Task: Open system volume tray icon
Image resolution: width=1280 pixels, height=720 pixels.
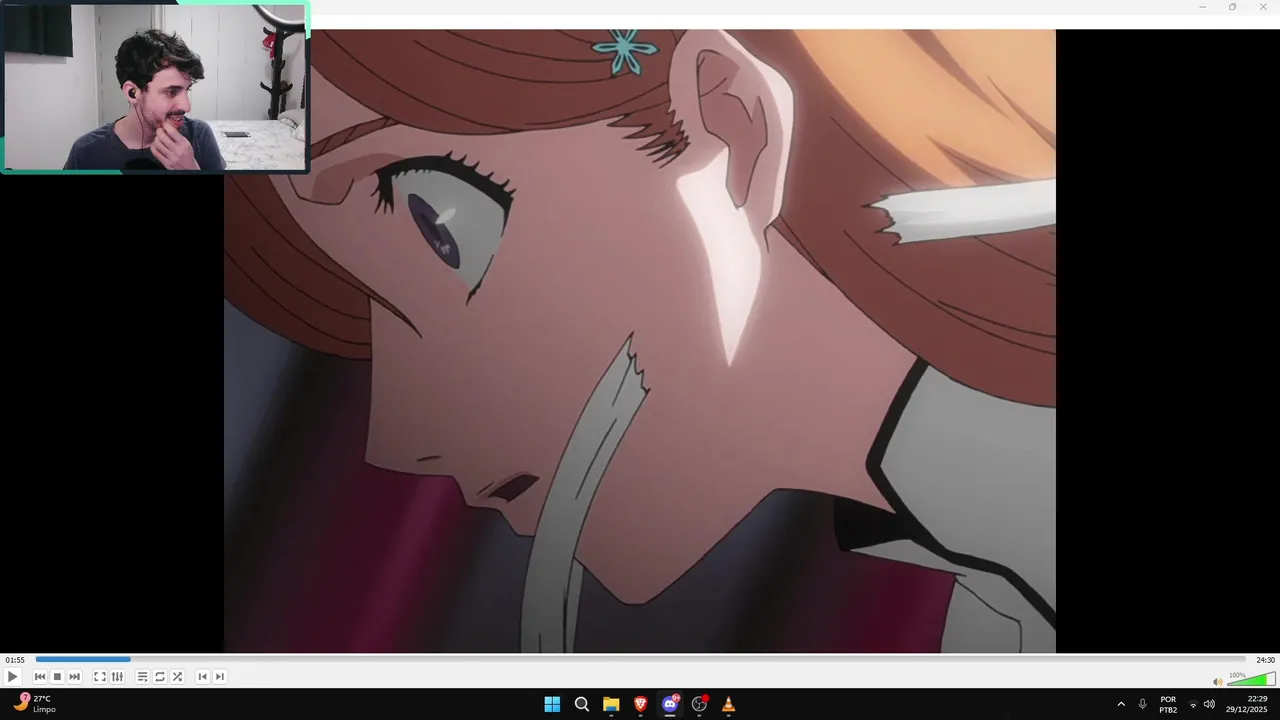Action: (x=1209, y=704)
